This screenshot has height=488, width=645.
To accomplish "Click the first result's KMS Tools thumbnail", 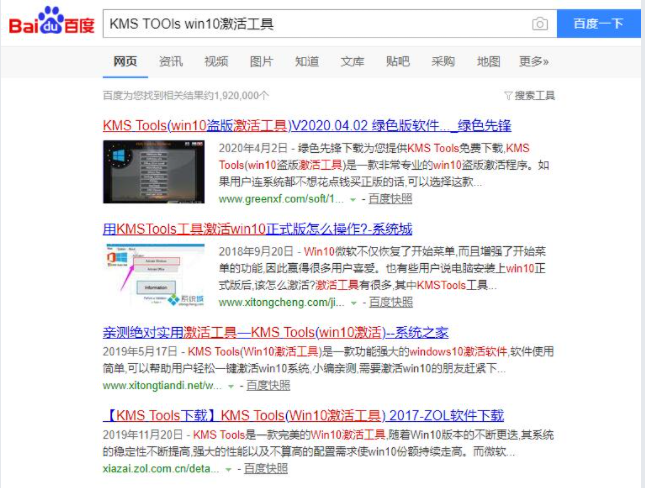I will coord(153,171).
